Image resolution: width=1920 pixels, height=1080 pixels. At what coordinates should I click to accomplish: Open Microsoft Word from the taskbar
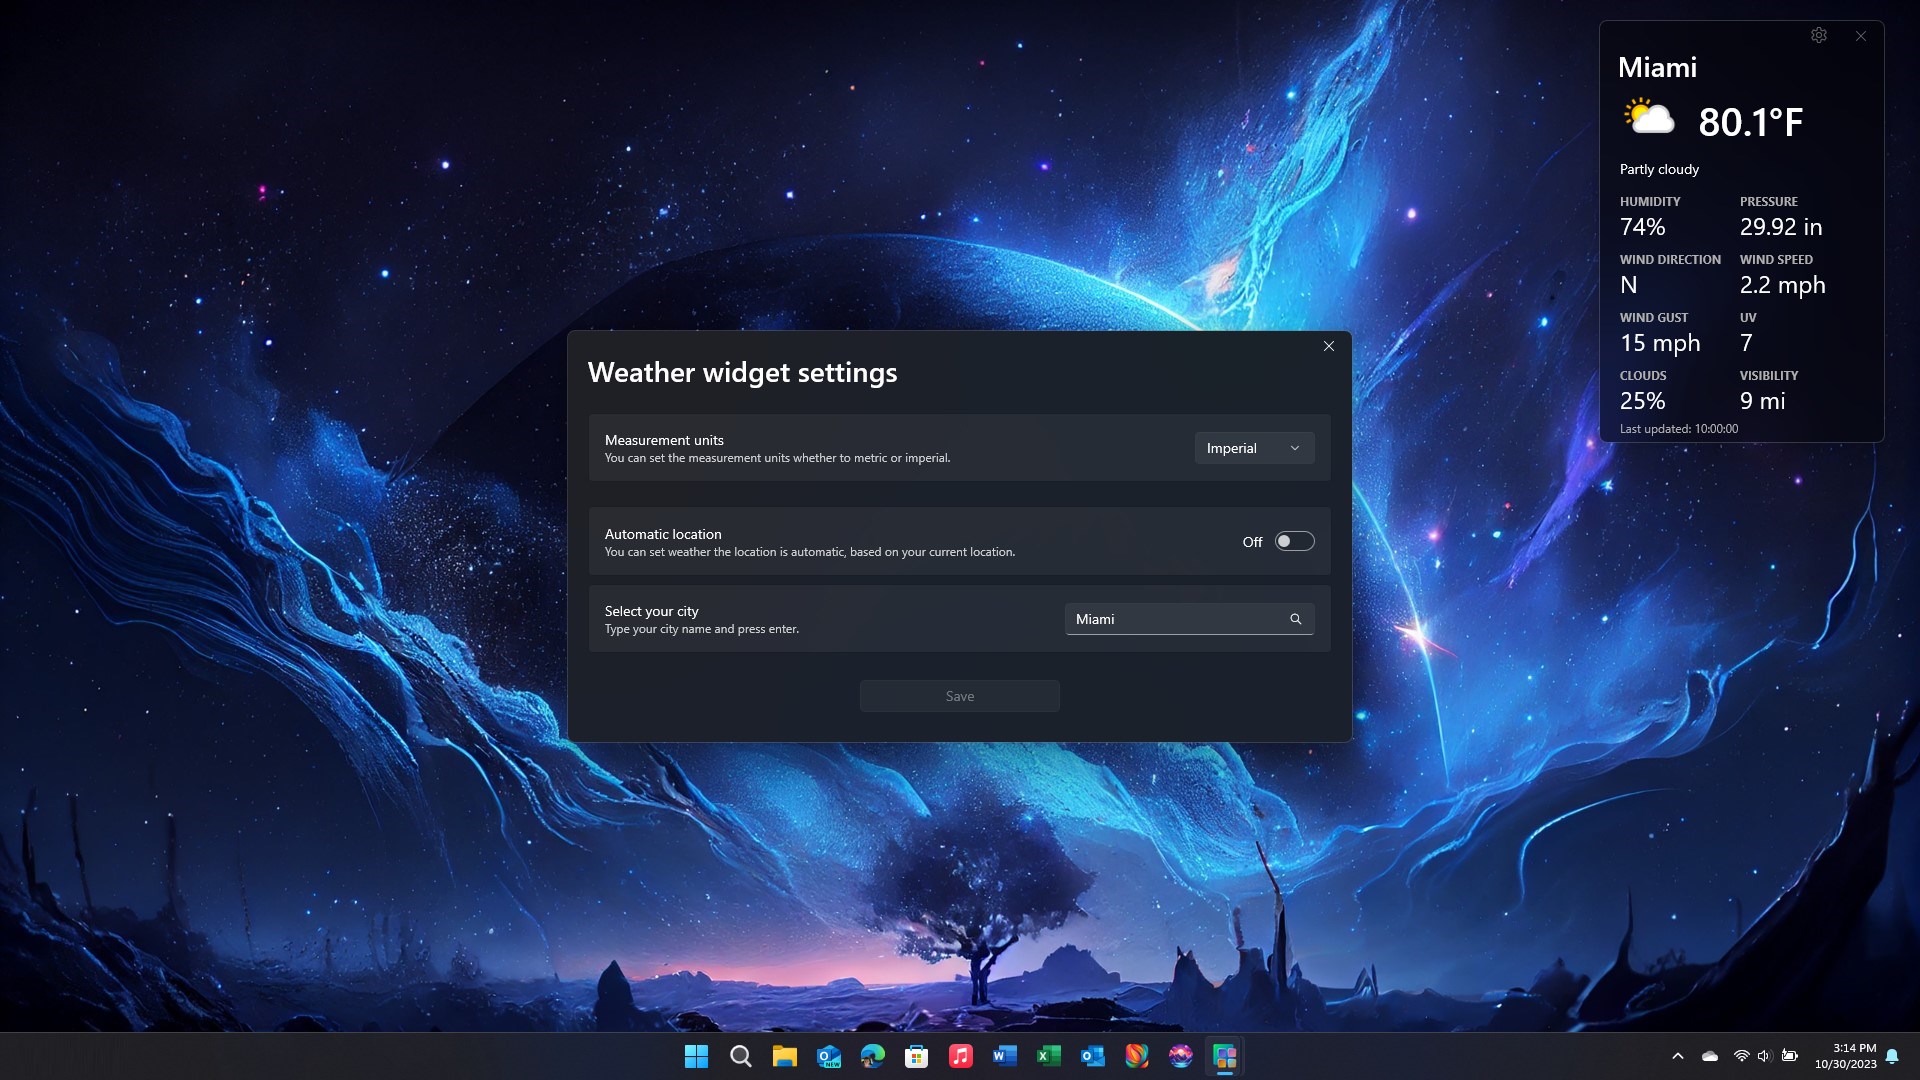(x=1005, y=1056)
